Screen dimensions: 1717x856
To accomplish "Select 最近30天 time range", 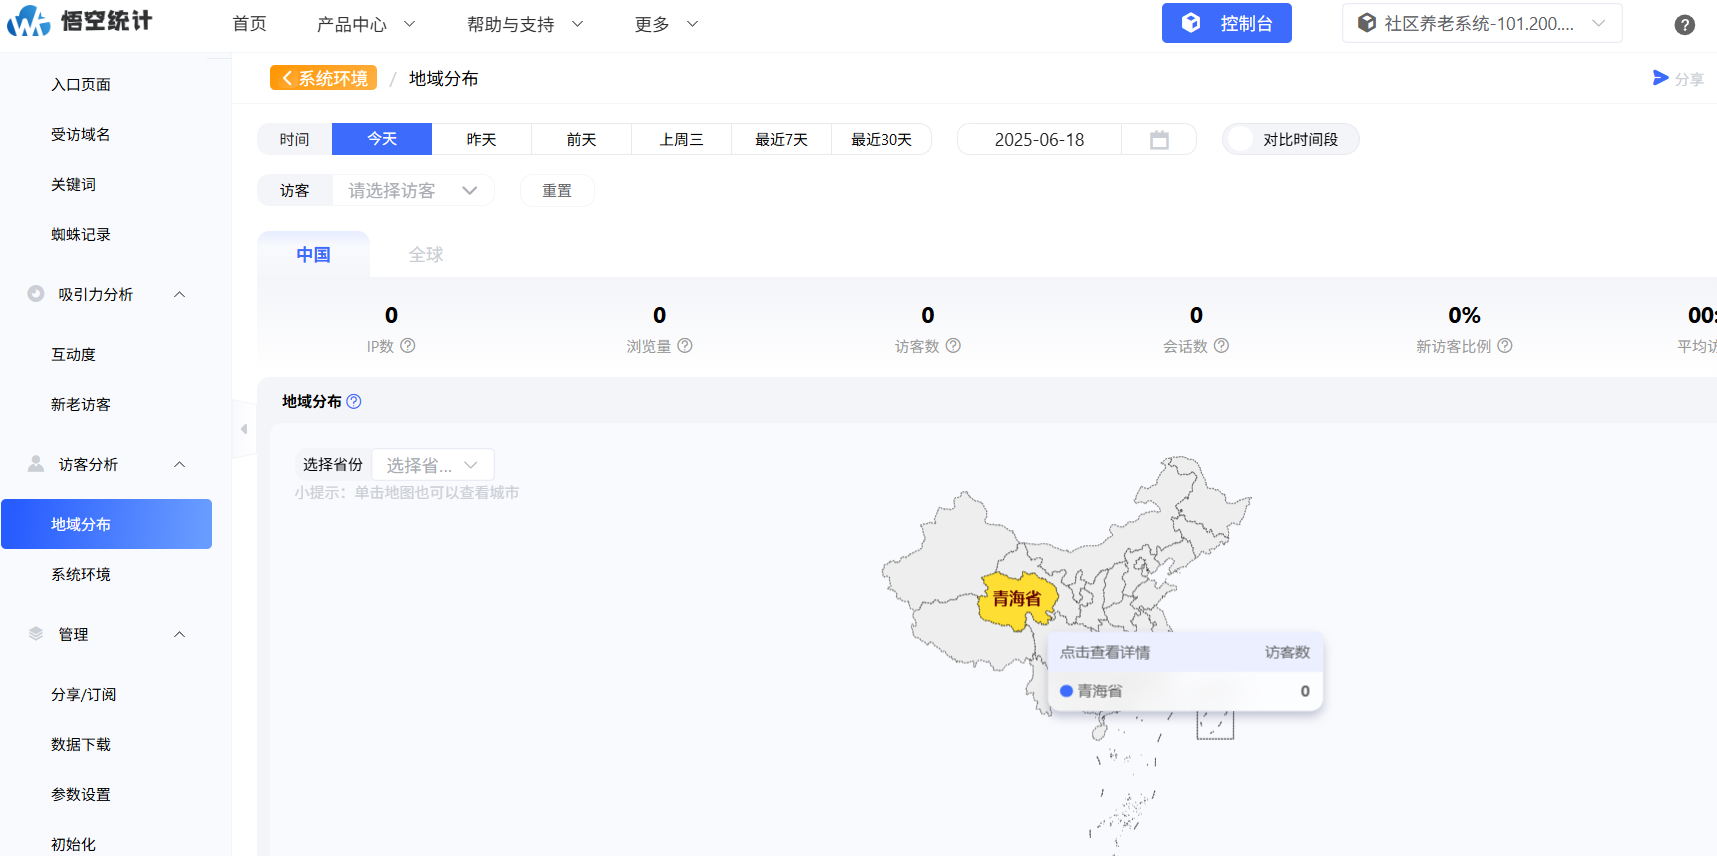I will [x=882, y=139].
